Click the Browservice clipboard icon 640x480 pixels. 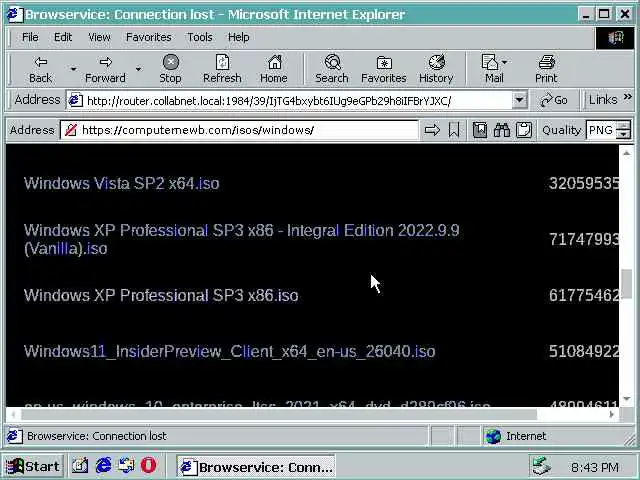click(x=524, y=130)
